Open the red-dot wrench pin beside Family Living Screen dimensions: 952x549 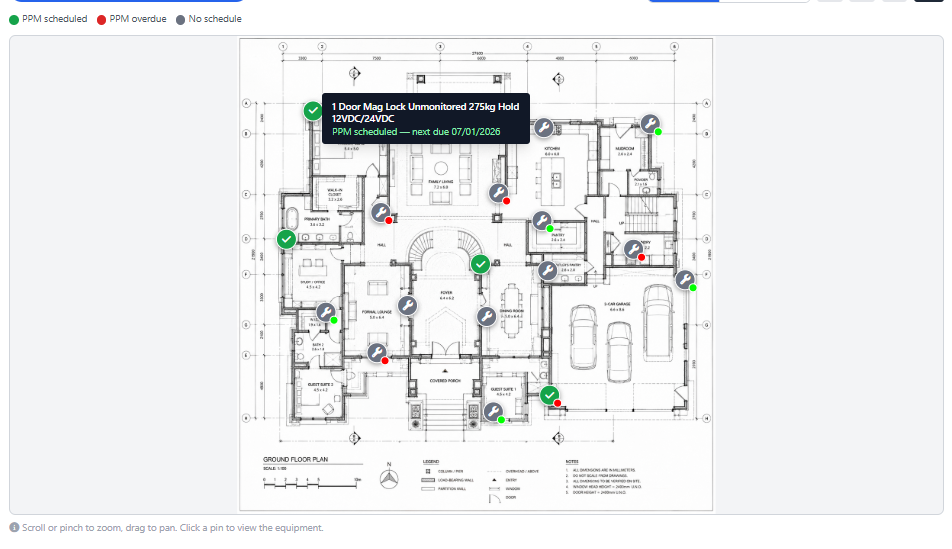[x=499, y=194]
